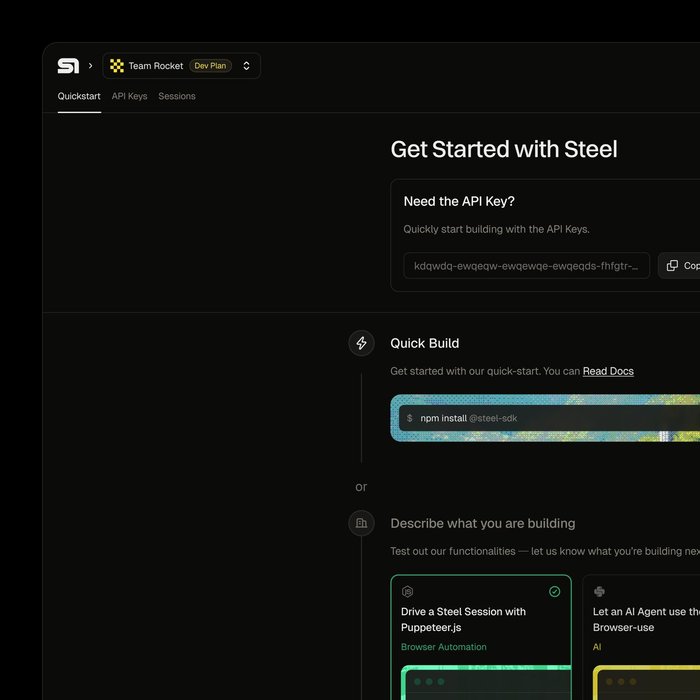Click the Node.js icon on the Puppeteer card
Screen dimensions: 700x700
click(407, 592)
